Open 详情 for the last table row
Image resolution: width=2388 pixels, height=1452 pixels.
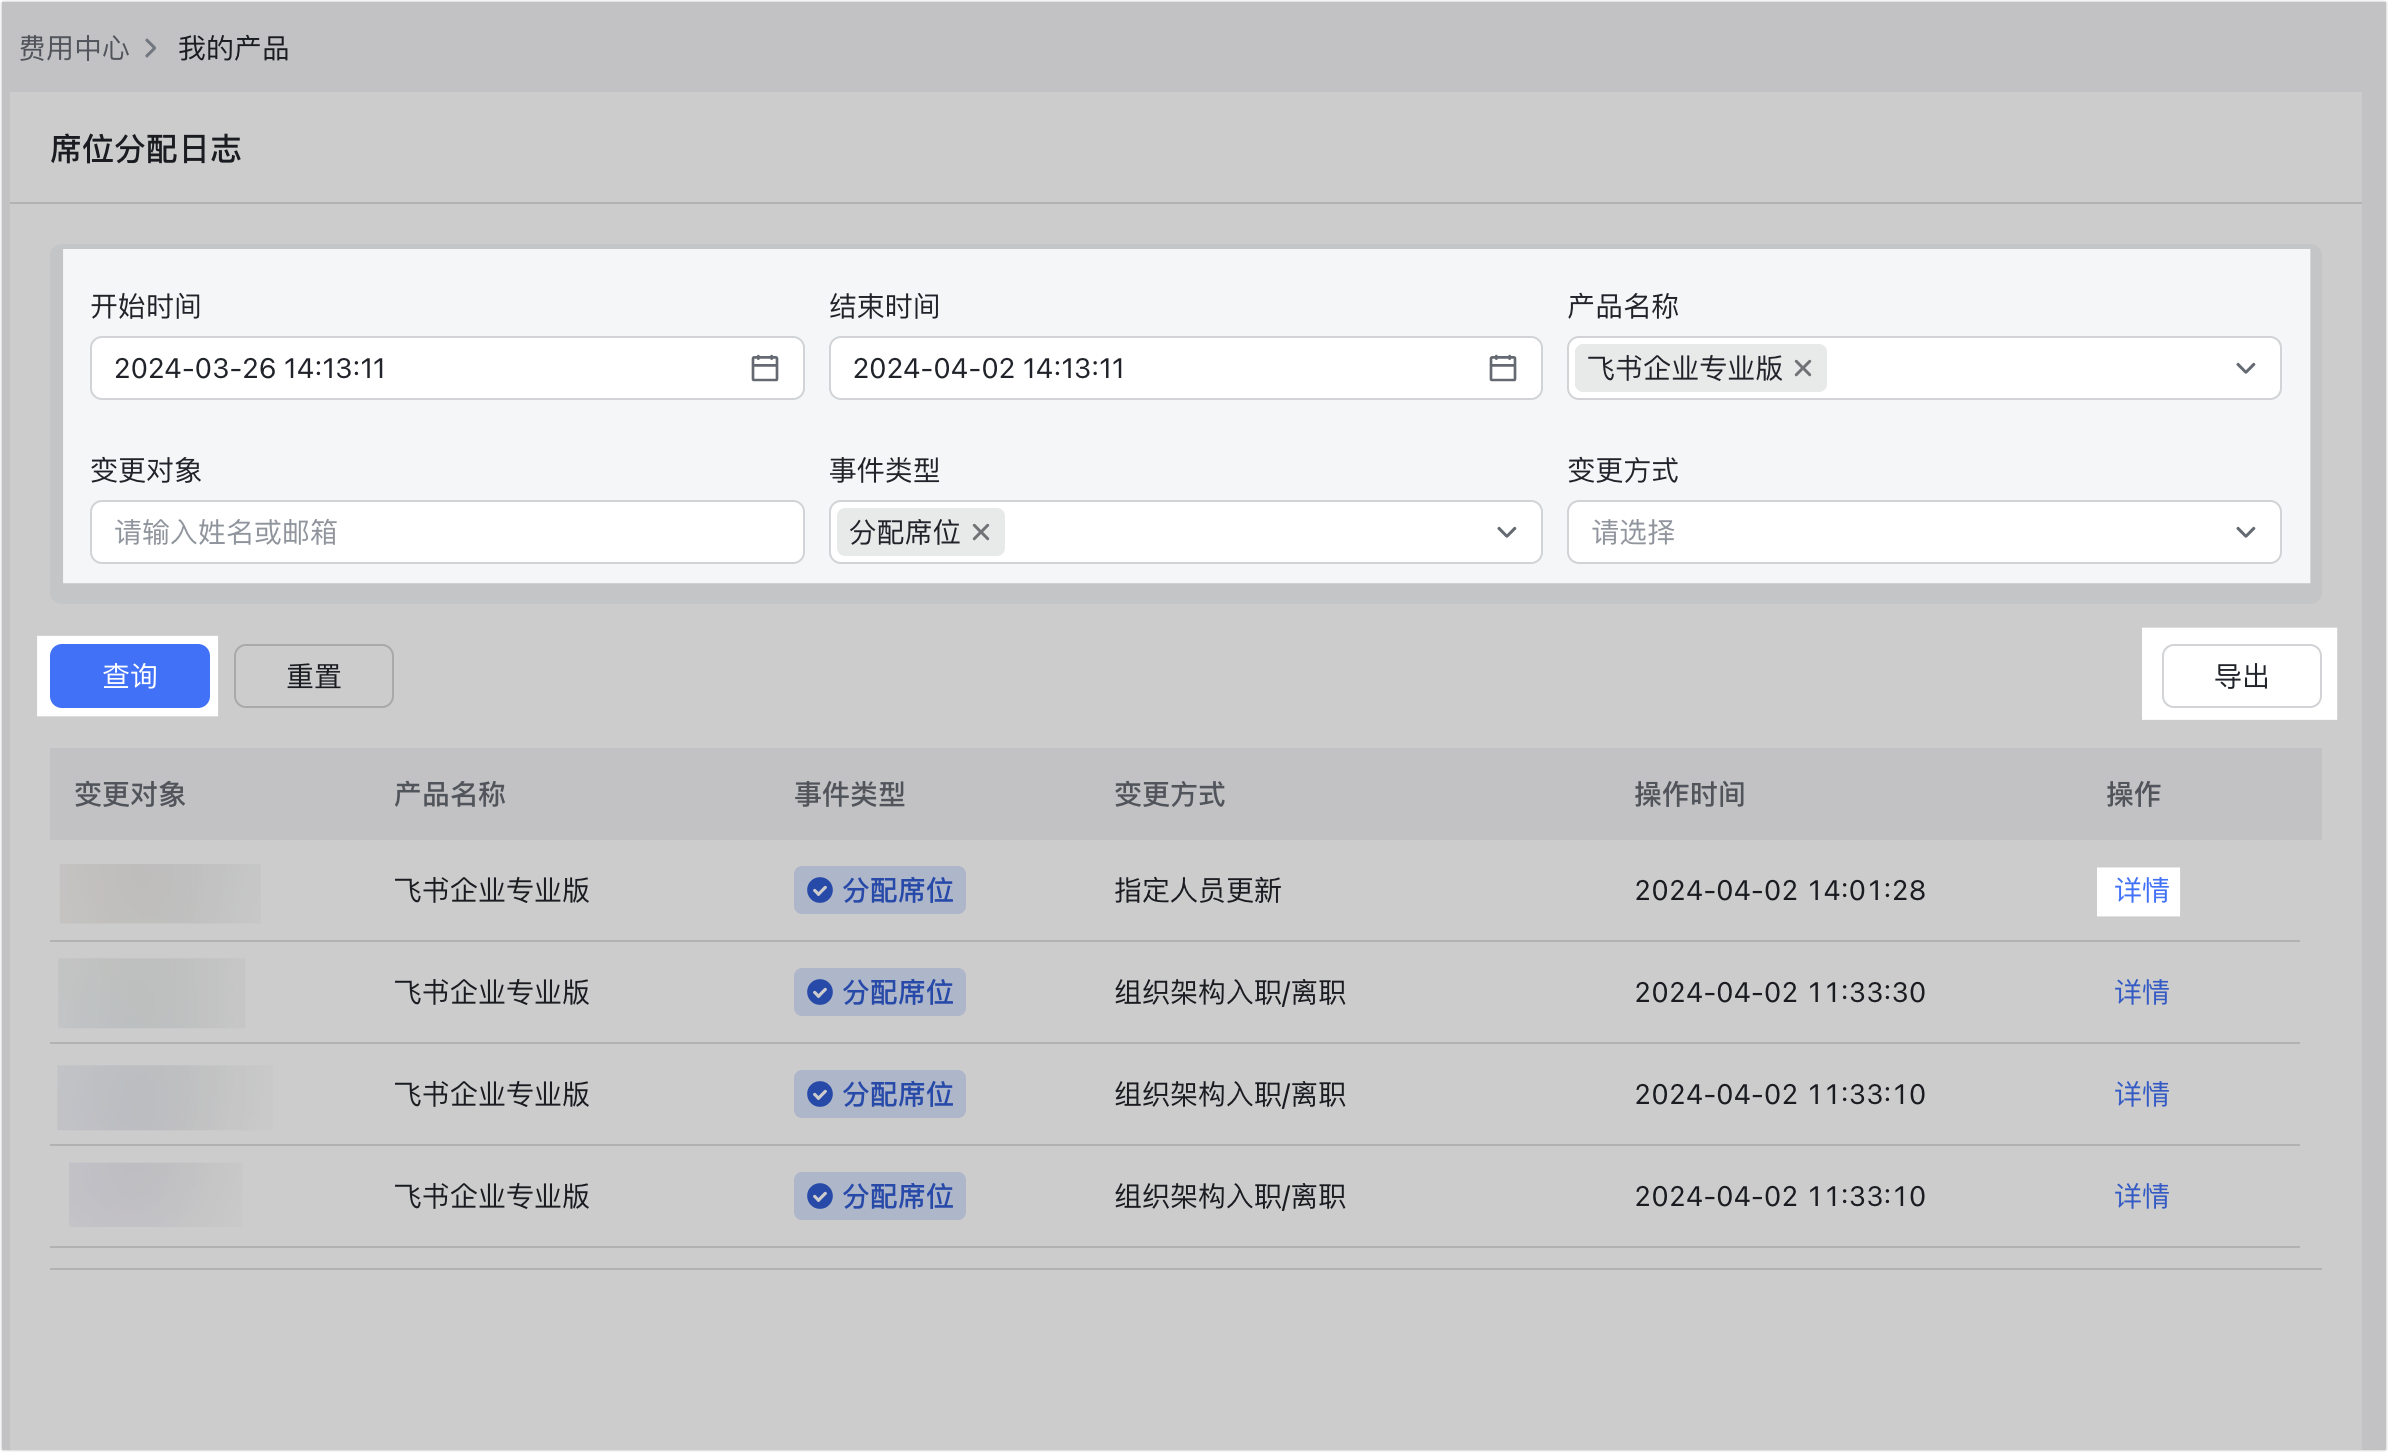point(2141,1196)
